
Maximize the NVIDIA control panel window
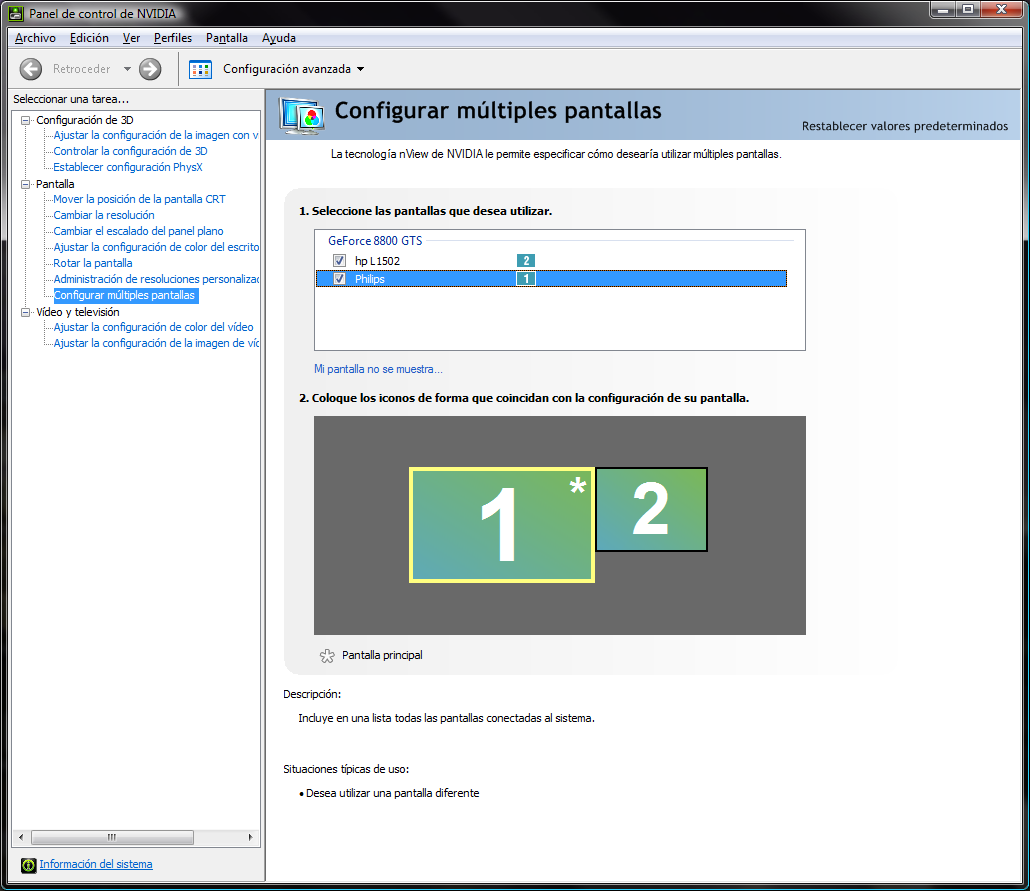pos(968,9)
